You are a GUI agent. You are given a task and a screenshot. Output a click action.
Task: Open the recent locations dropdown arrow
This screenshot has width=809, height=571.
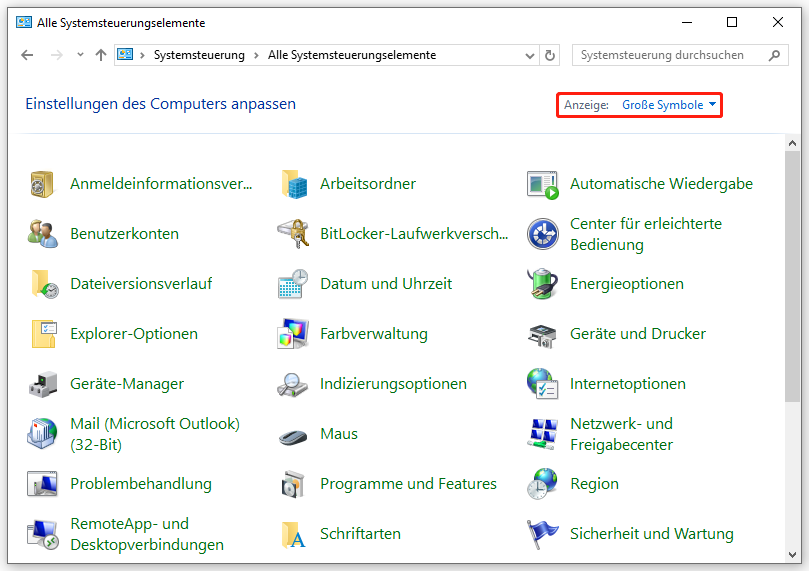tap(80, 55)
